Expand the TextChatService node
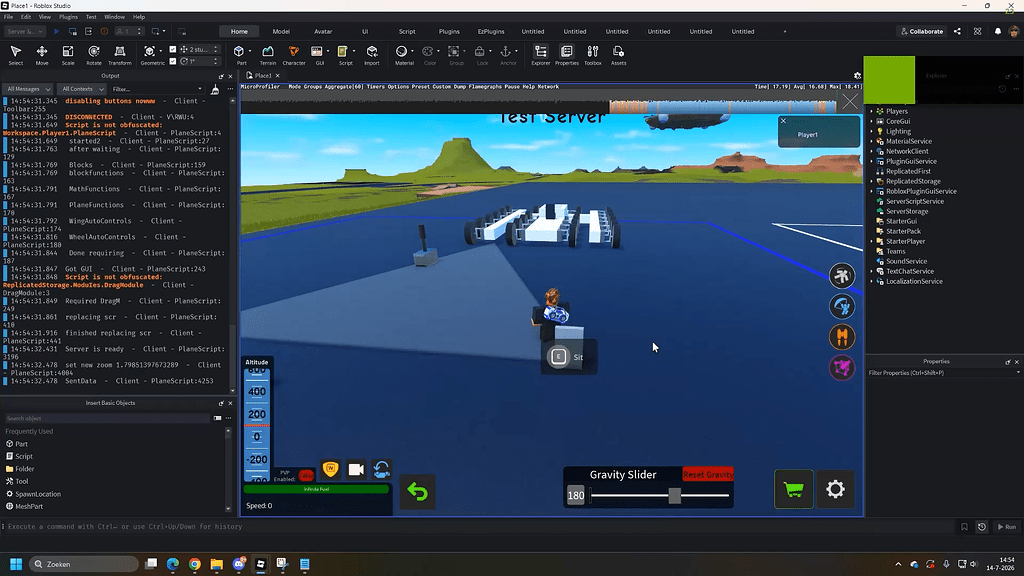 [x=871, y=271]
